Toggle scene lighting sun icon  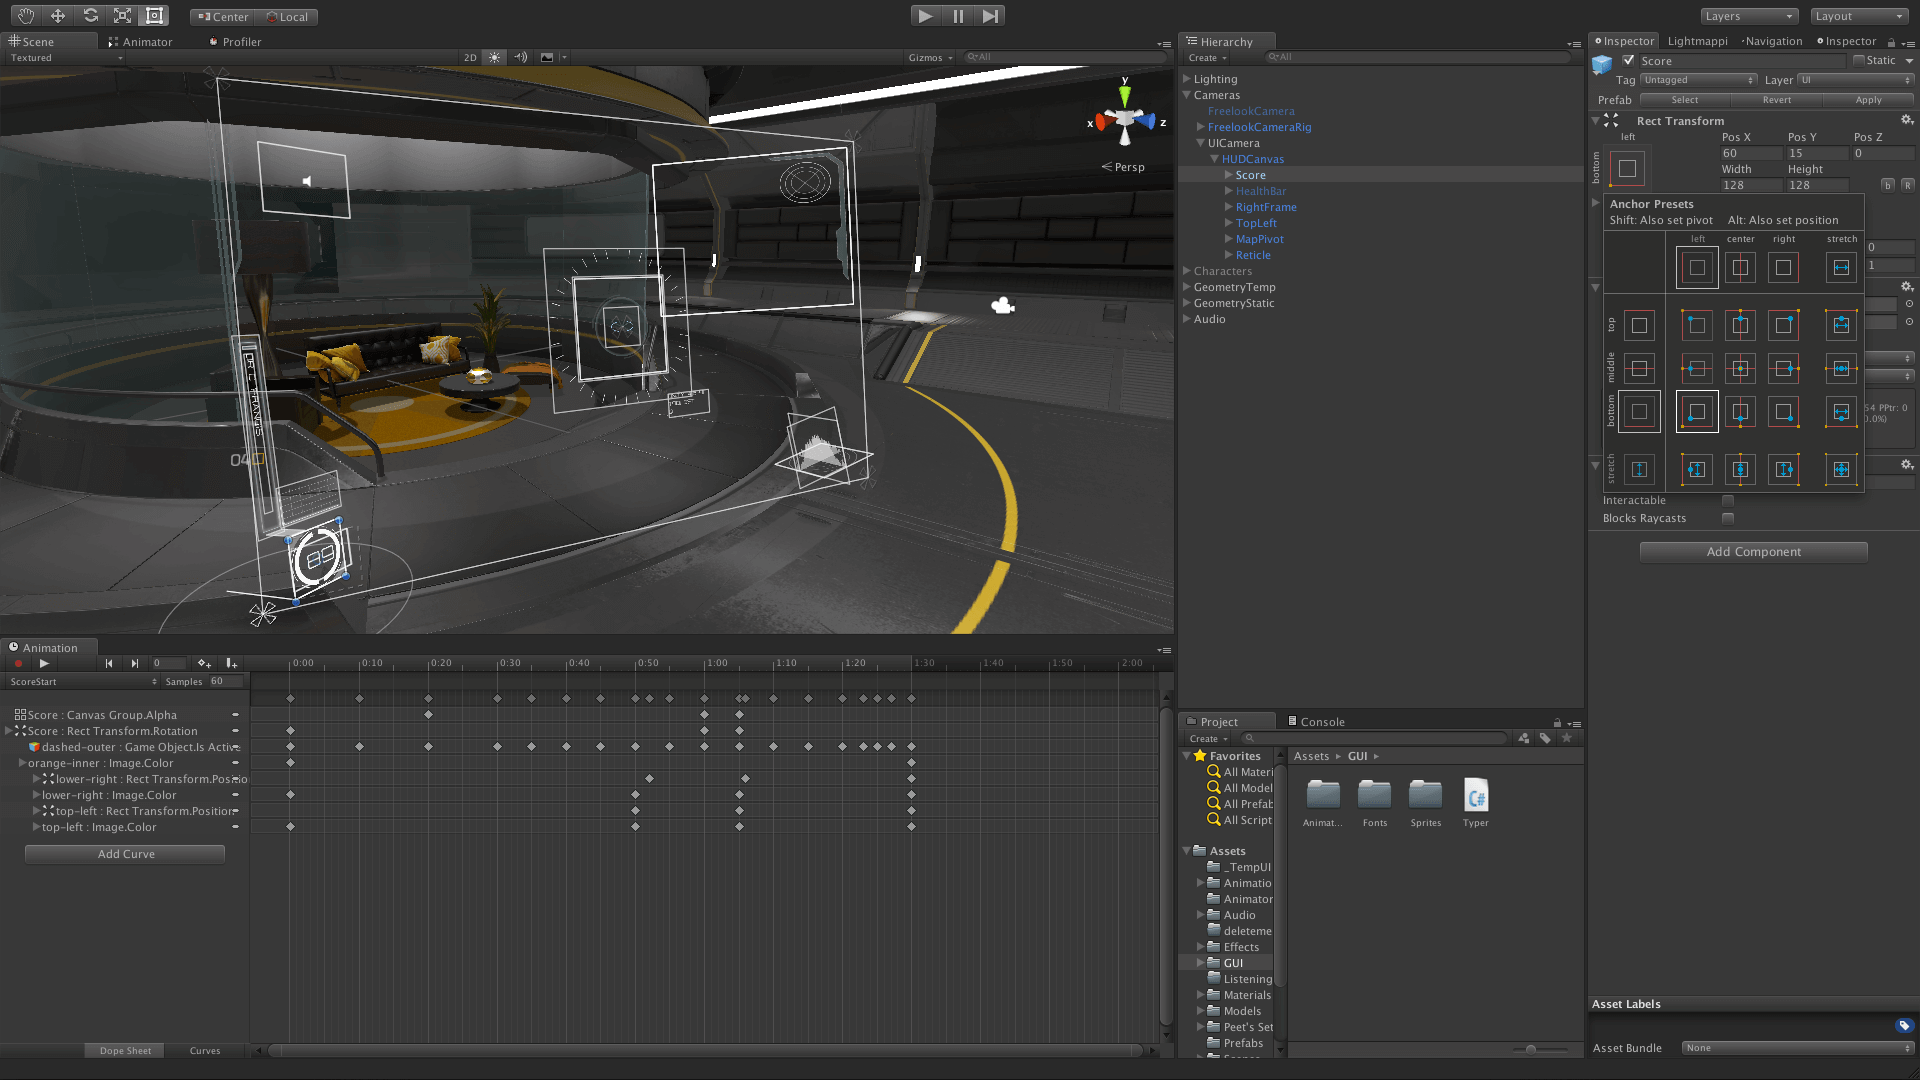(x=494, y=58)
